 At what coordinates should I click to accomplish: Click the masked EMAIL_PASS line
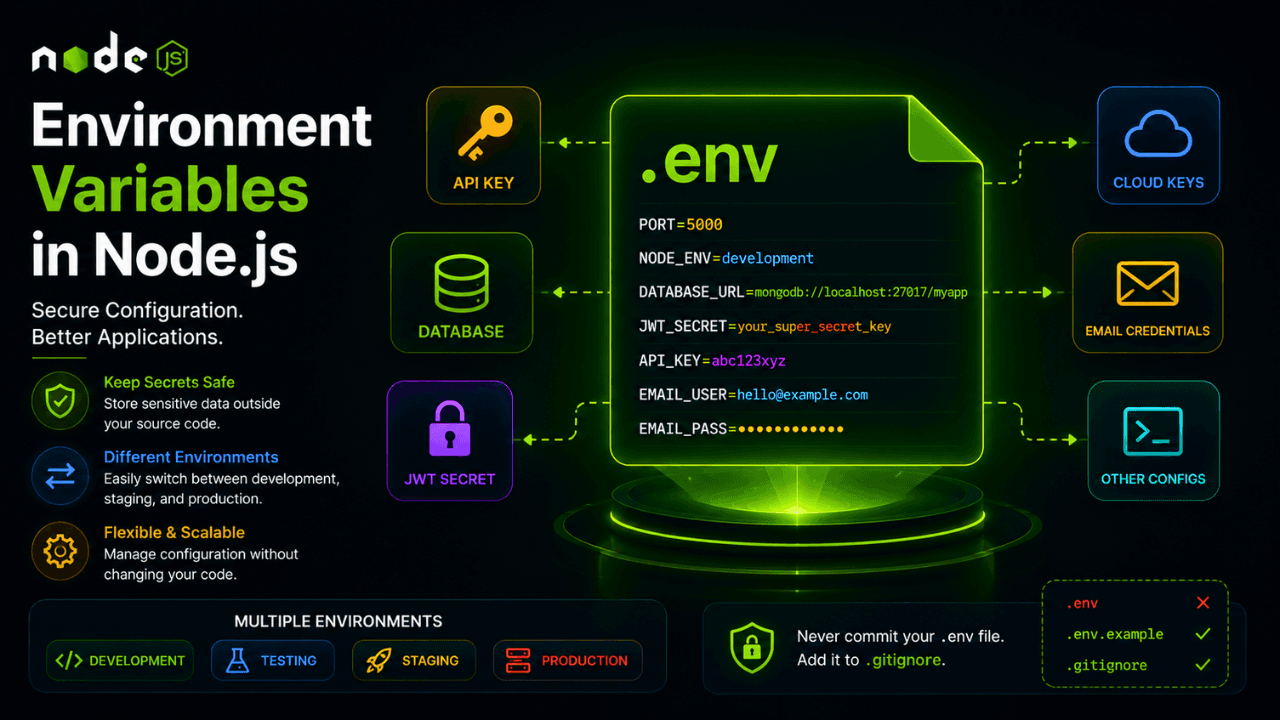point(741,428)
